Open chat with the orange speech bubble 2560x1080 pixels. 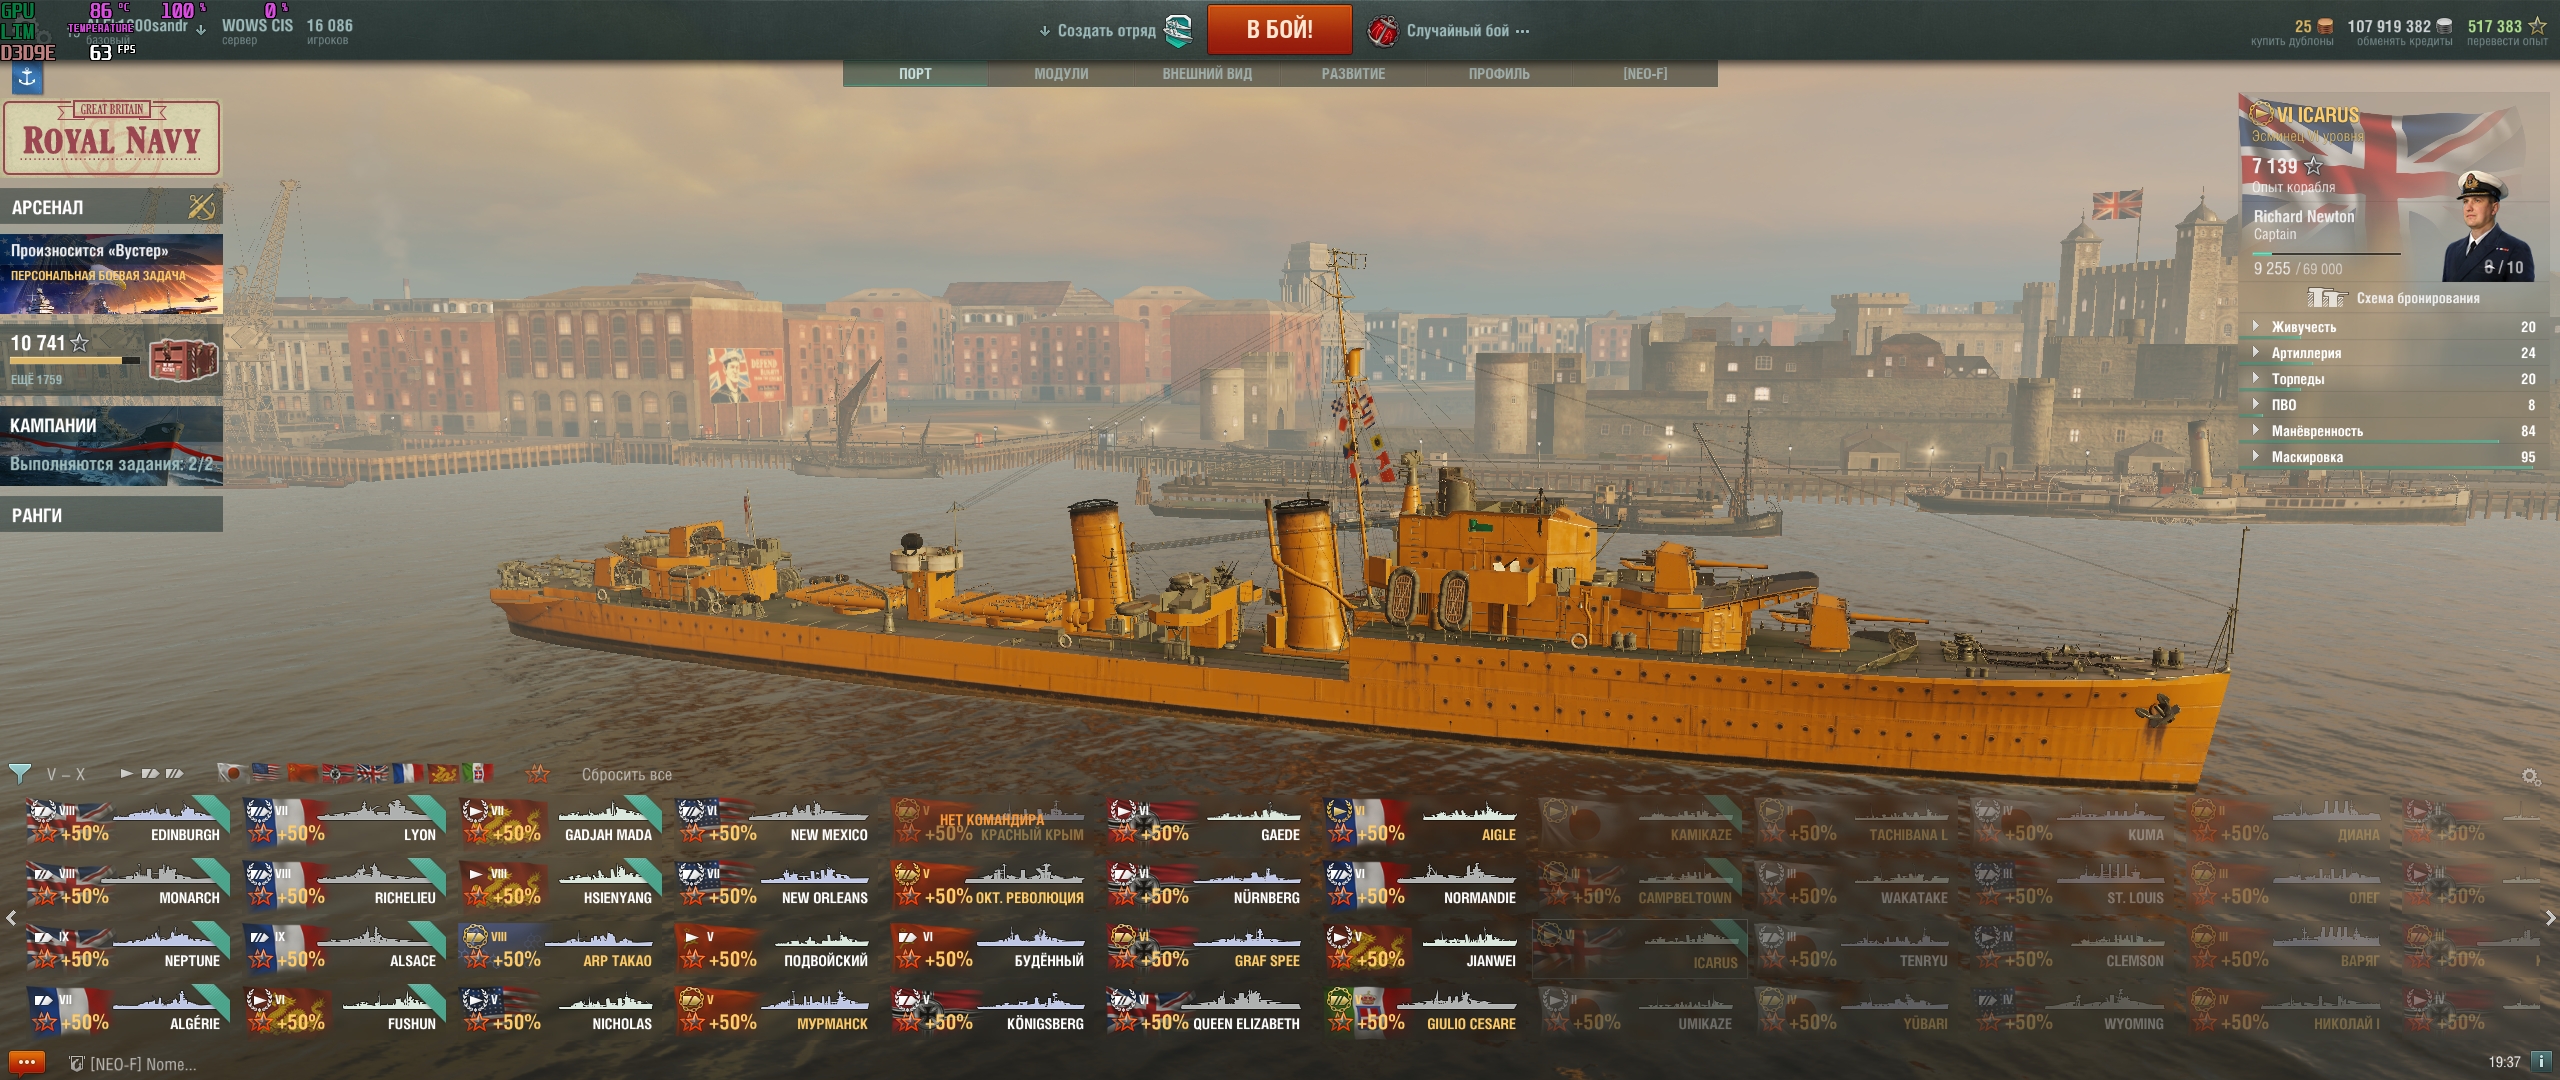tap(25, 1063)
